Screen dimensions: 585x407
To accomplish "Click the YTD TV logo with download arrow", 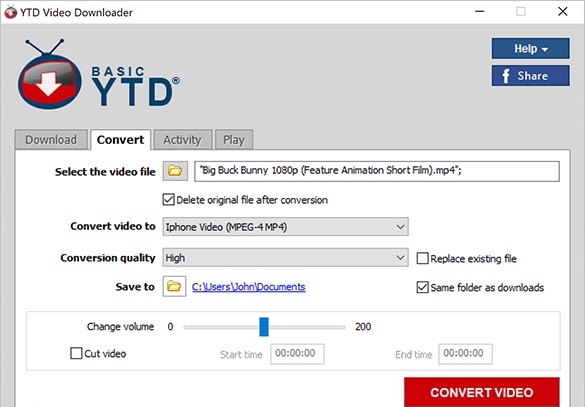I will 50,74.
